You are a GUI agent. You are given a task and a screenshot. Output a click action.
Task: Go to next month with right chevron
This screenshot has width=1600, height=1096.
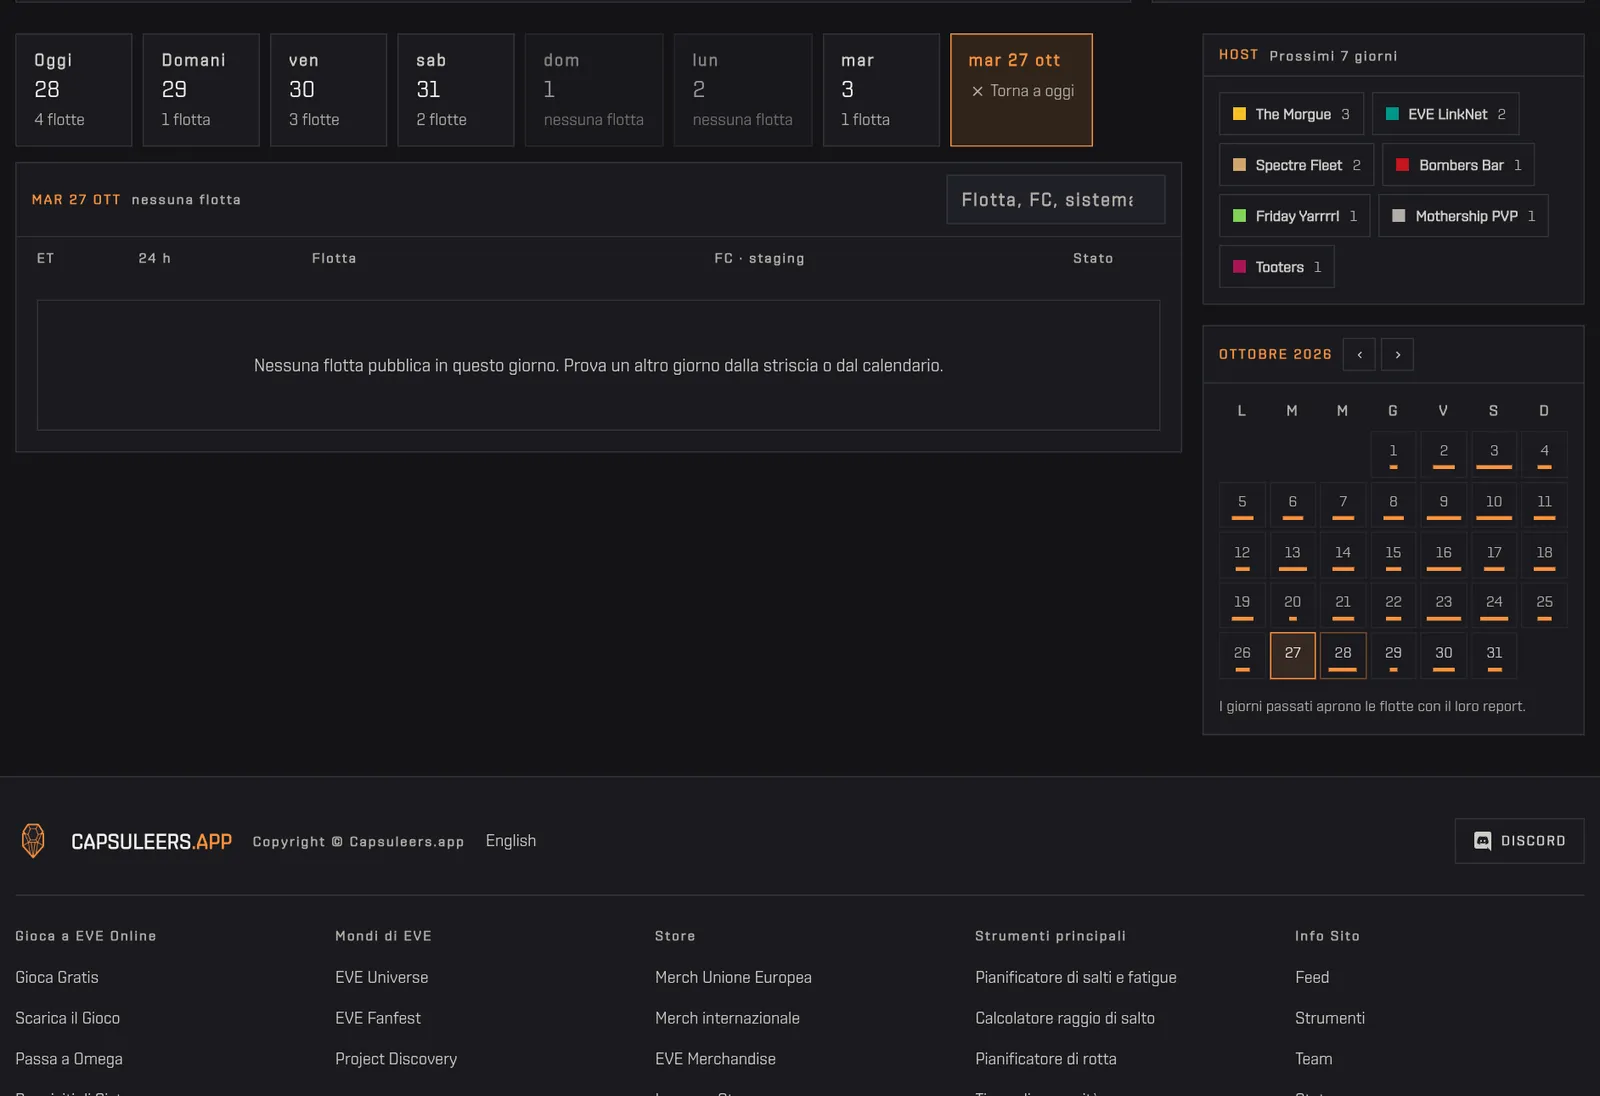1397,355
